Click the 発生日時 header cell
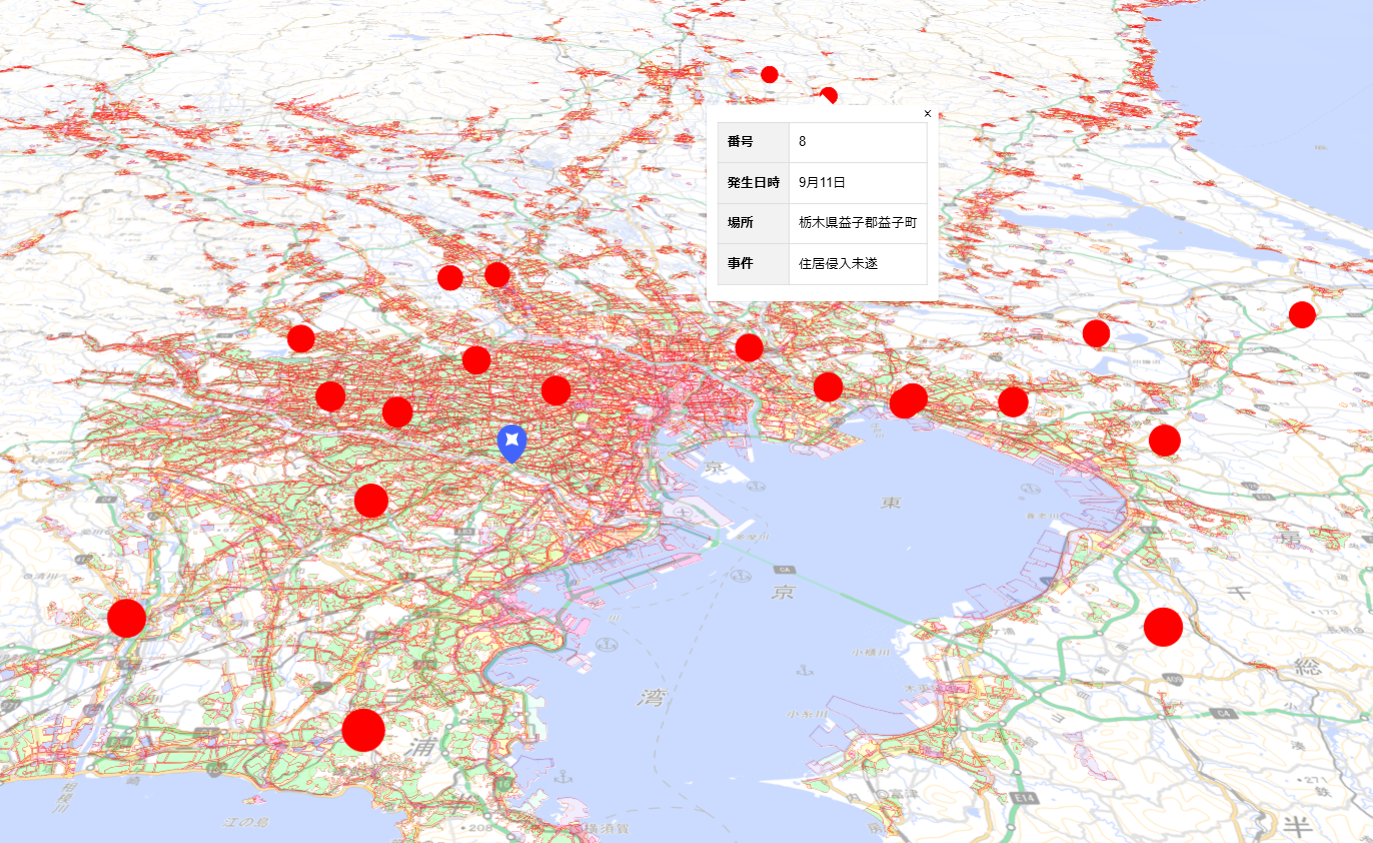 click(753, 183)
